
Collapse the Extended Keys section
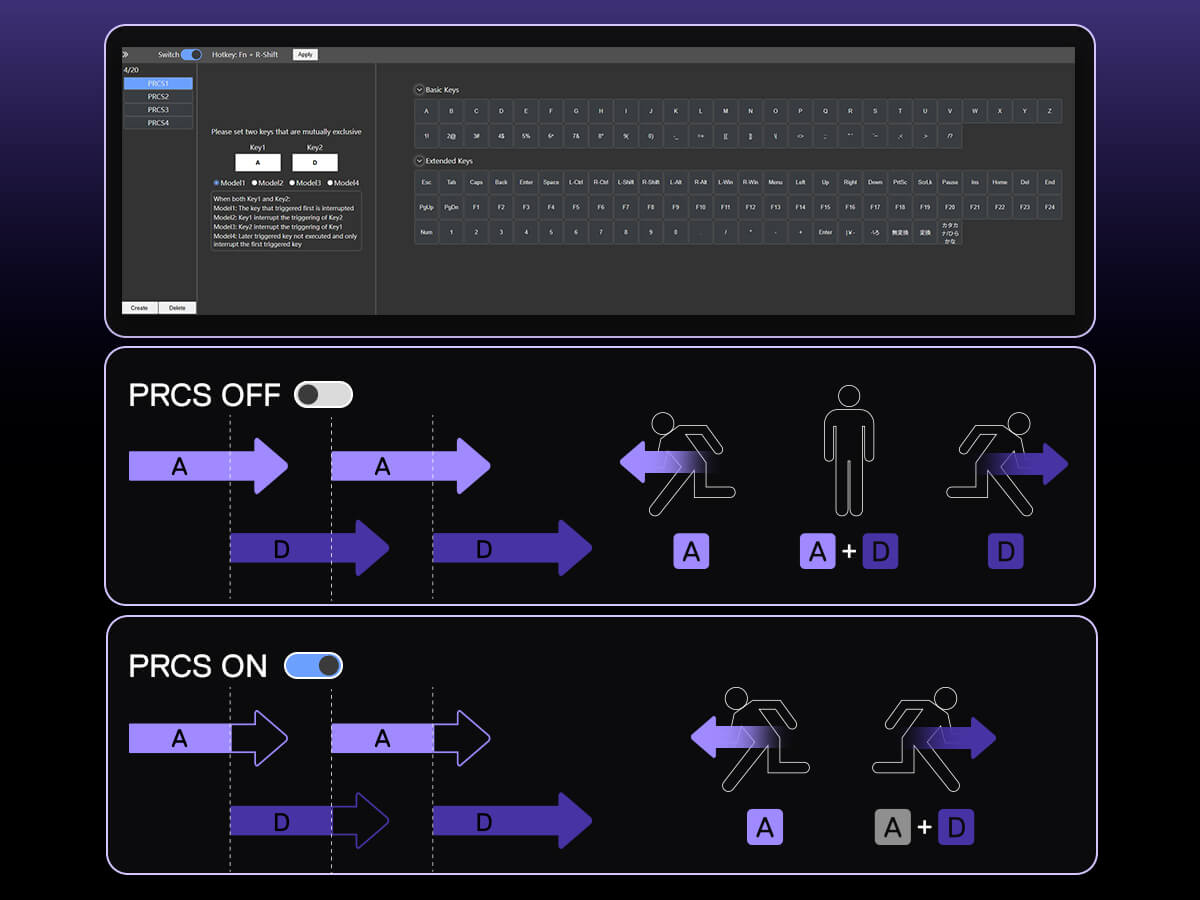[x=418, y=160]
